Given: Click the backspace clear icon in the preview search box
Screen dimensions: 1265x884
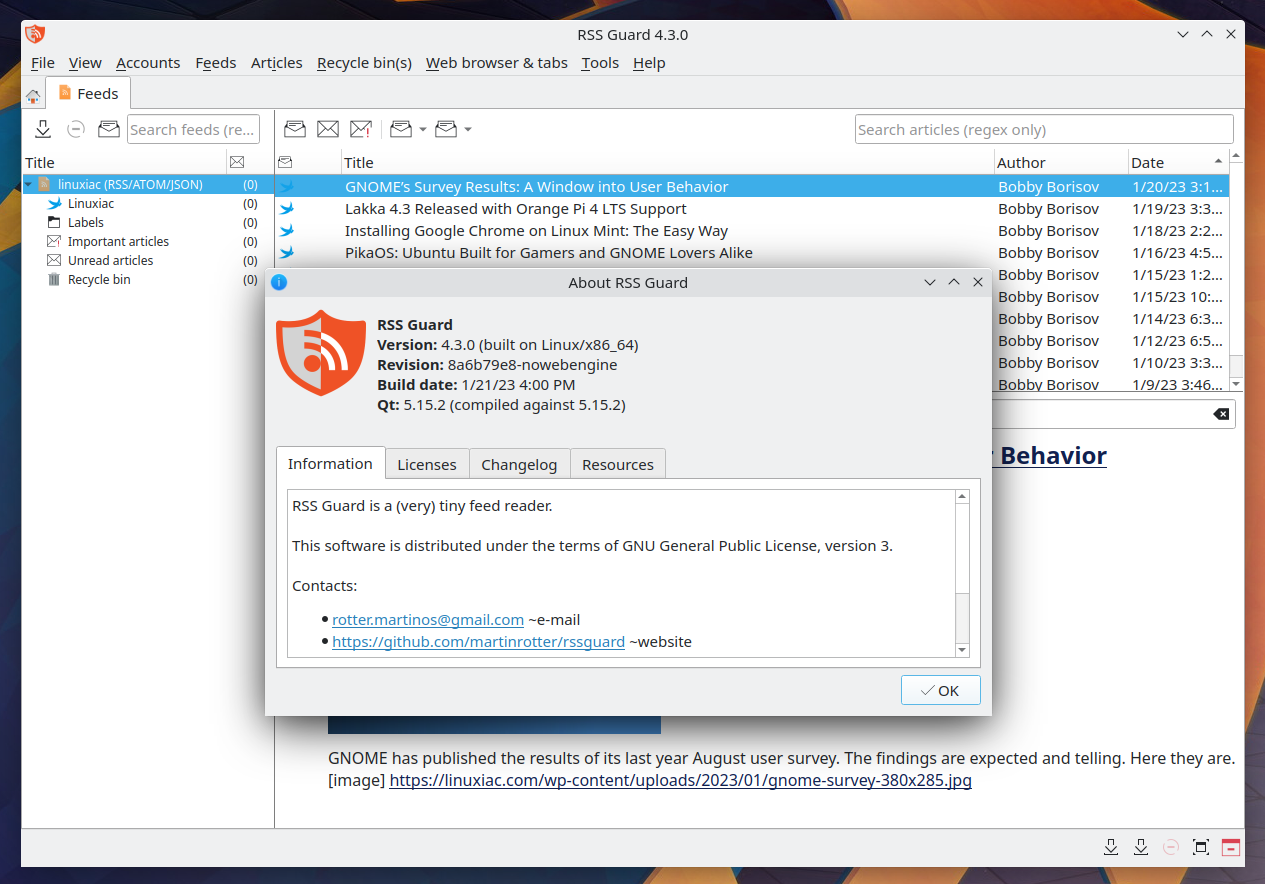Looking at the screenshot, I should 1221,414.
